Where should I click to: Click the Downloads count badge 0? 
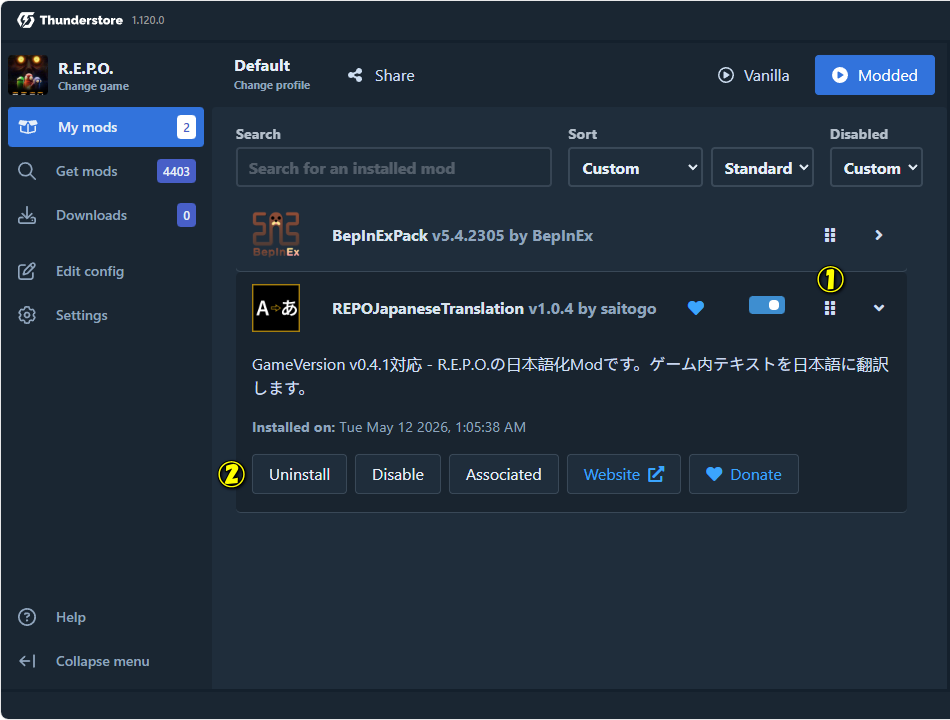click(186, 215)
